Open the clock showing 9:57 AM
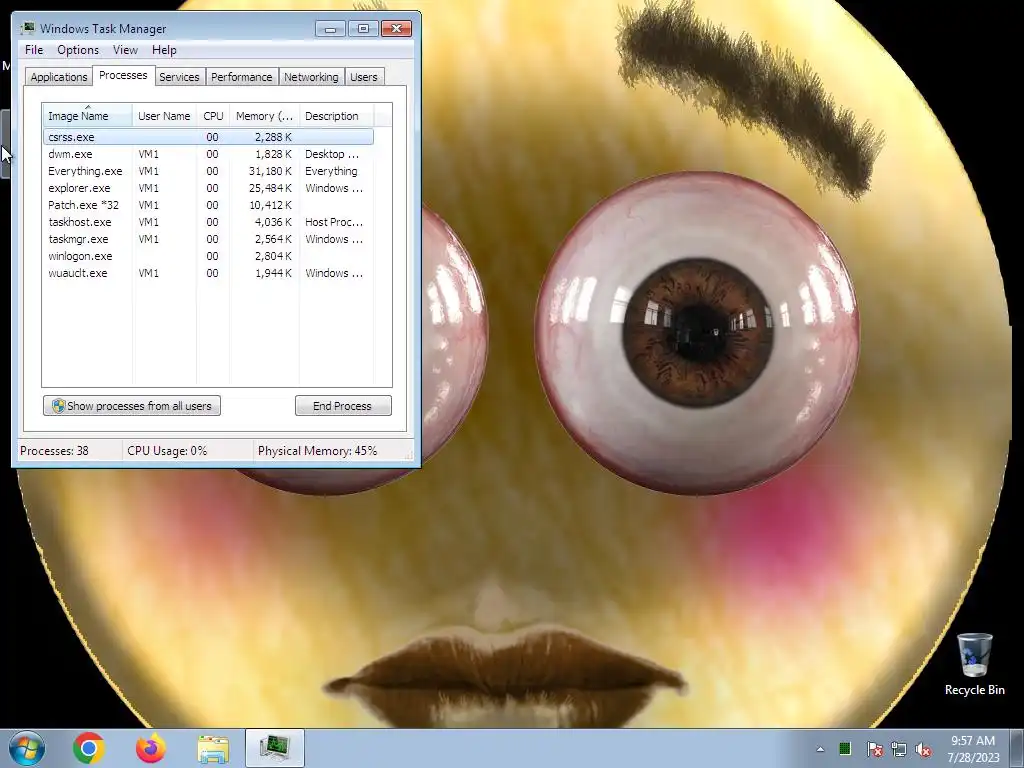Viewport: 1024px width, 768px height. tap(973, 748)
